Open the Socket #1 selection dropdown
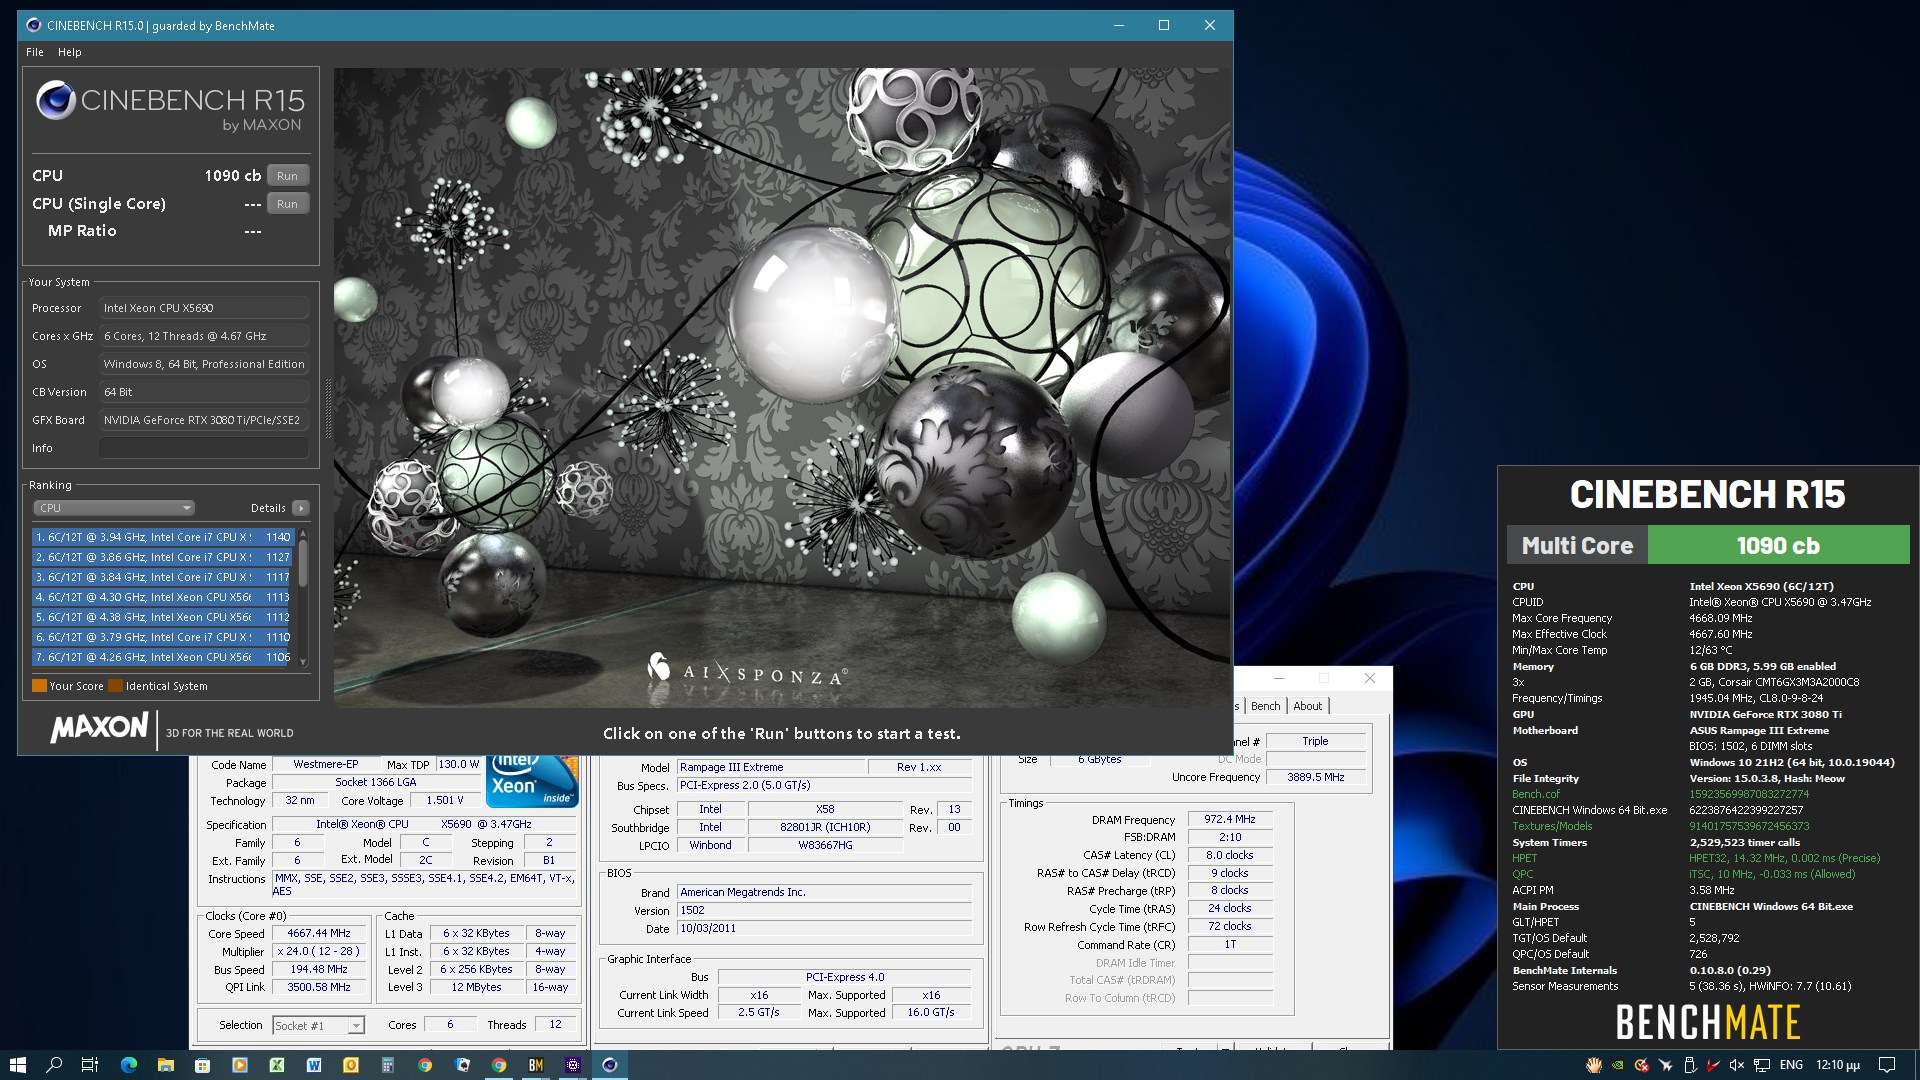1920x1080 pixels. 318,1025
